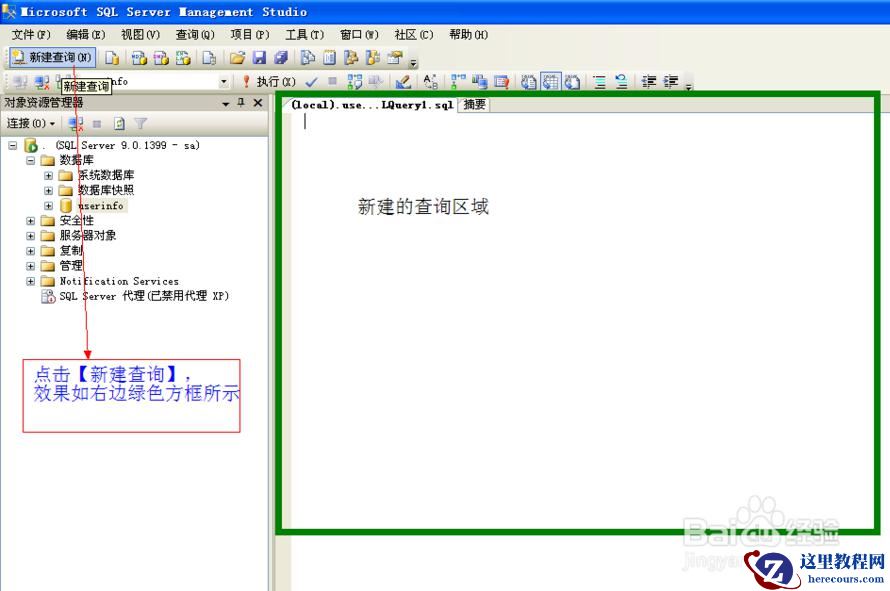This screenshot has width=890, height=591.
Task: Click the Filter funnel icon
Action: click(140, 124)
